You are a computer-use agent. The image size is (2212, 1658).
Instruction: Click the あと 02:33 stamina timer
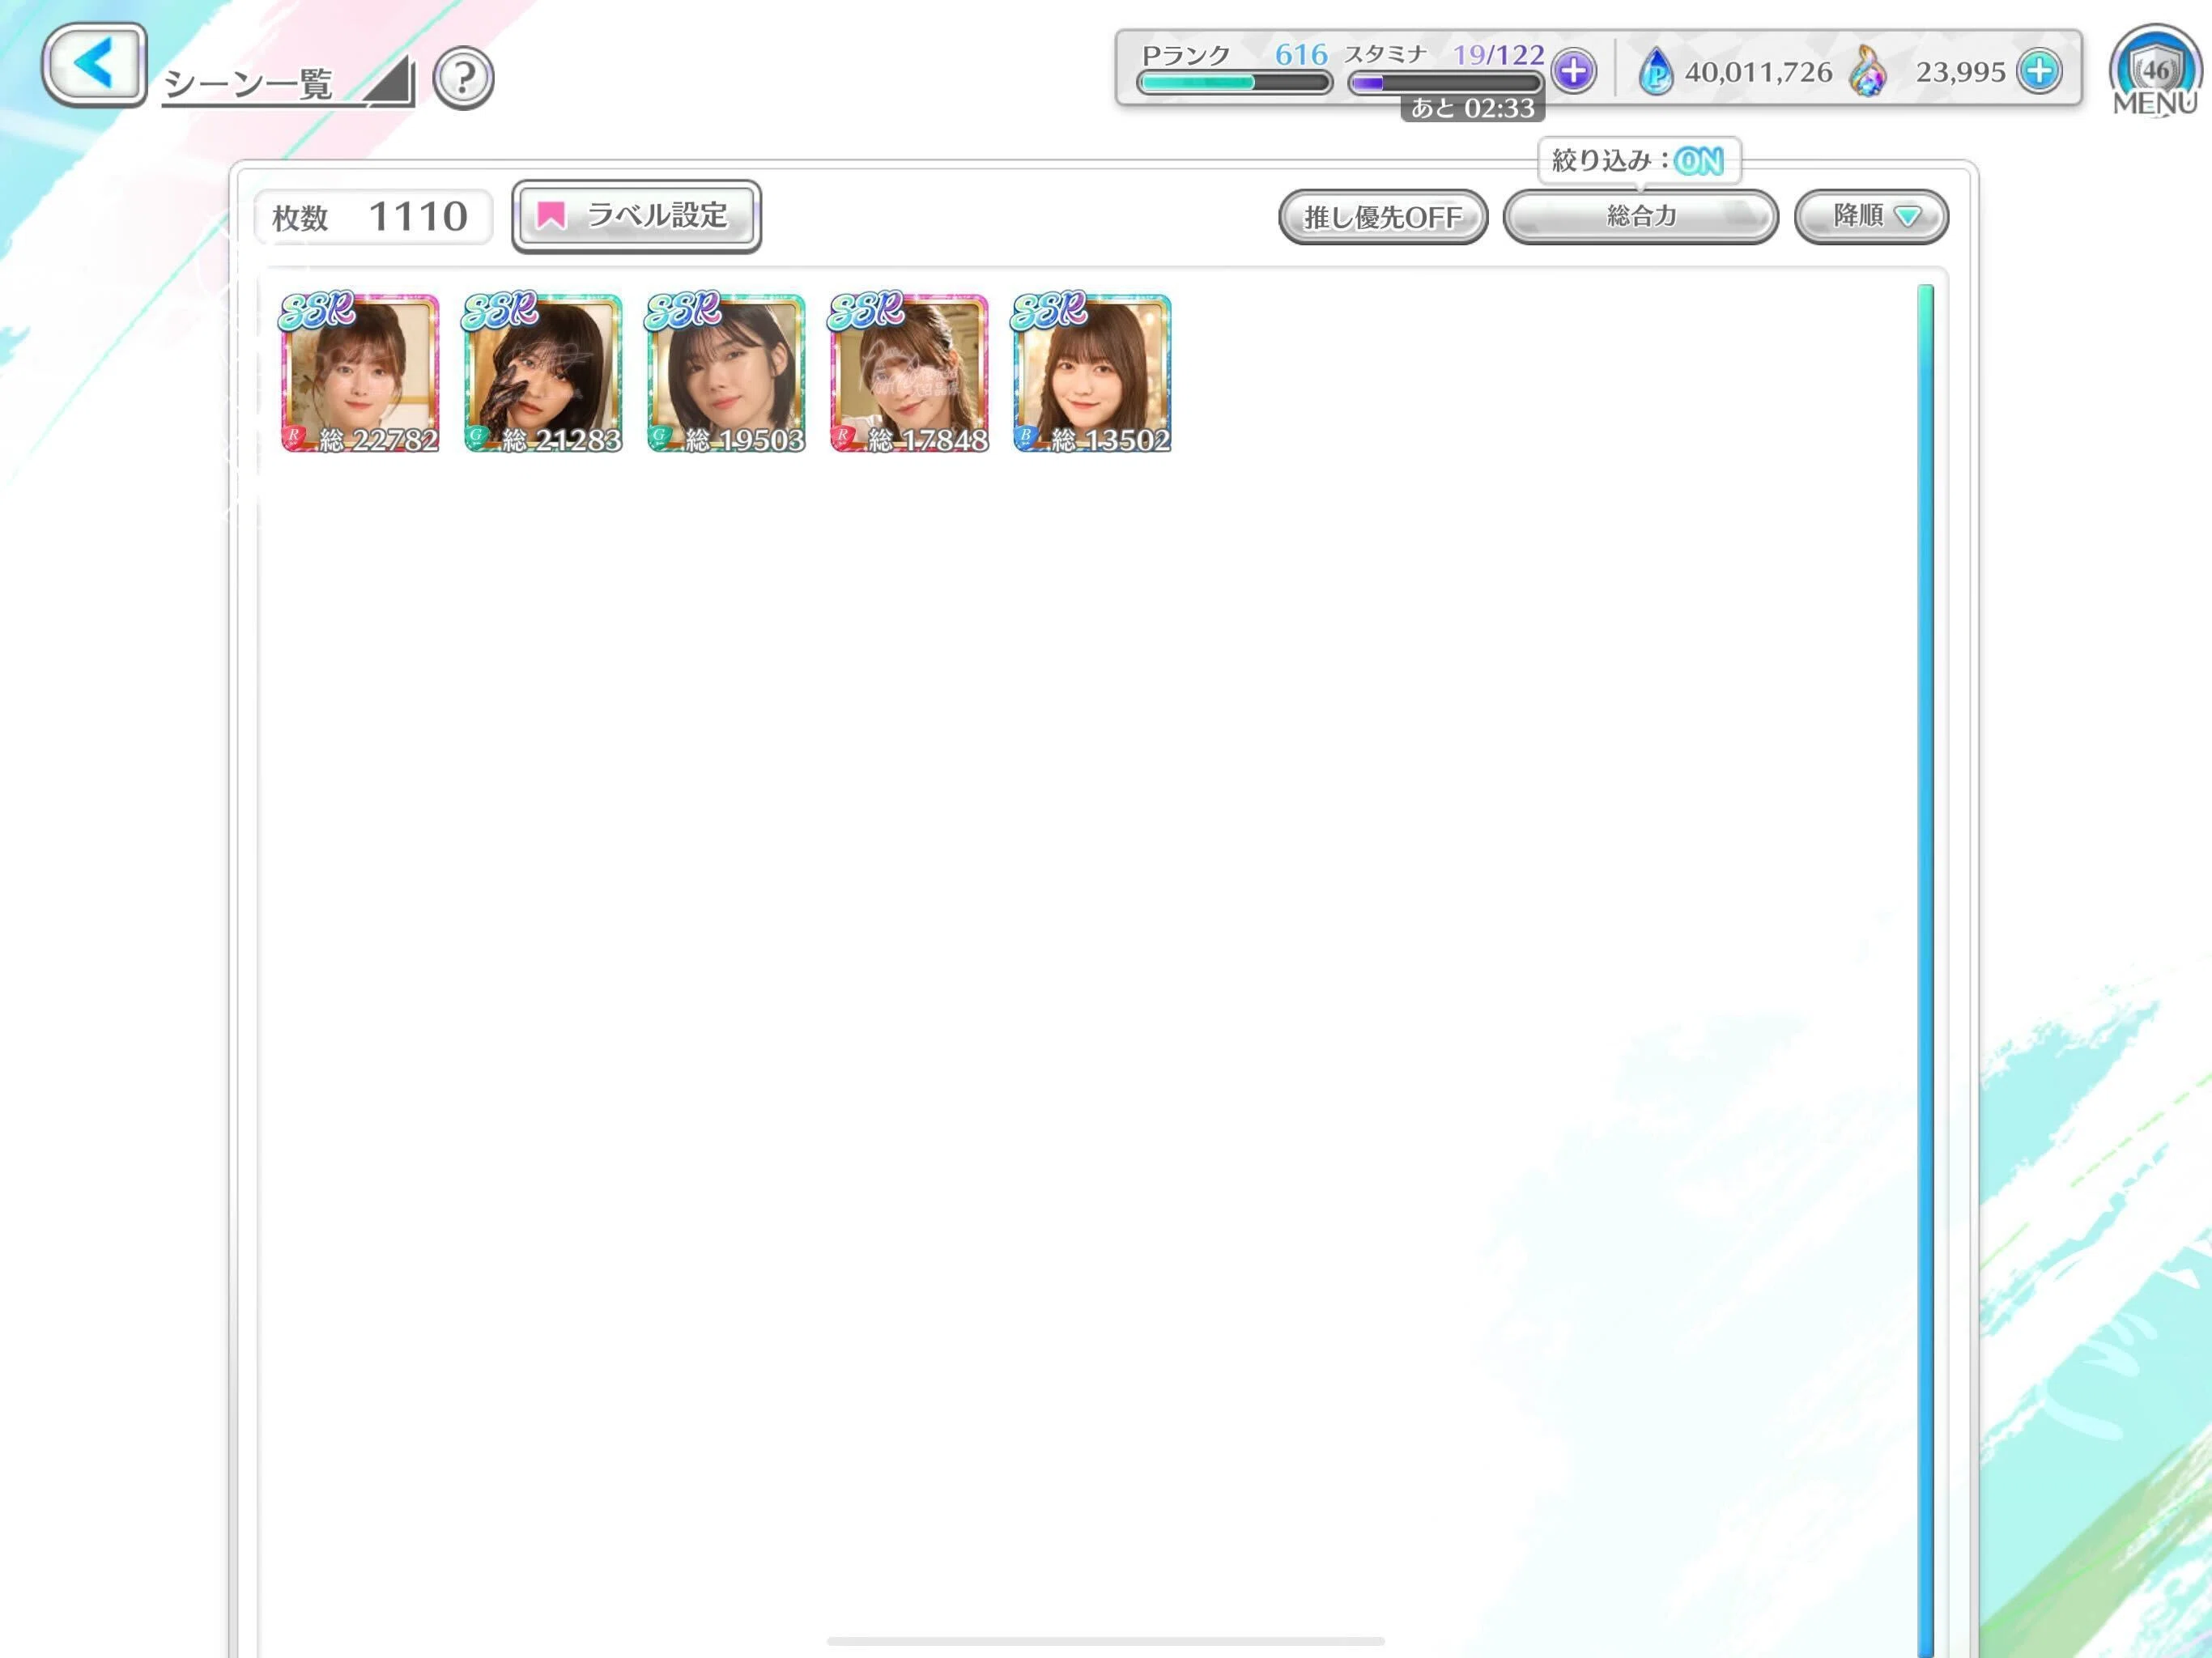(x=1472, y=108)
